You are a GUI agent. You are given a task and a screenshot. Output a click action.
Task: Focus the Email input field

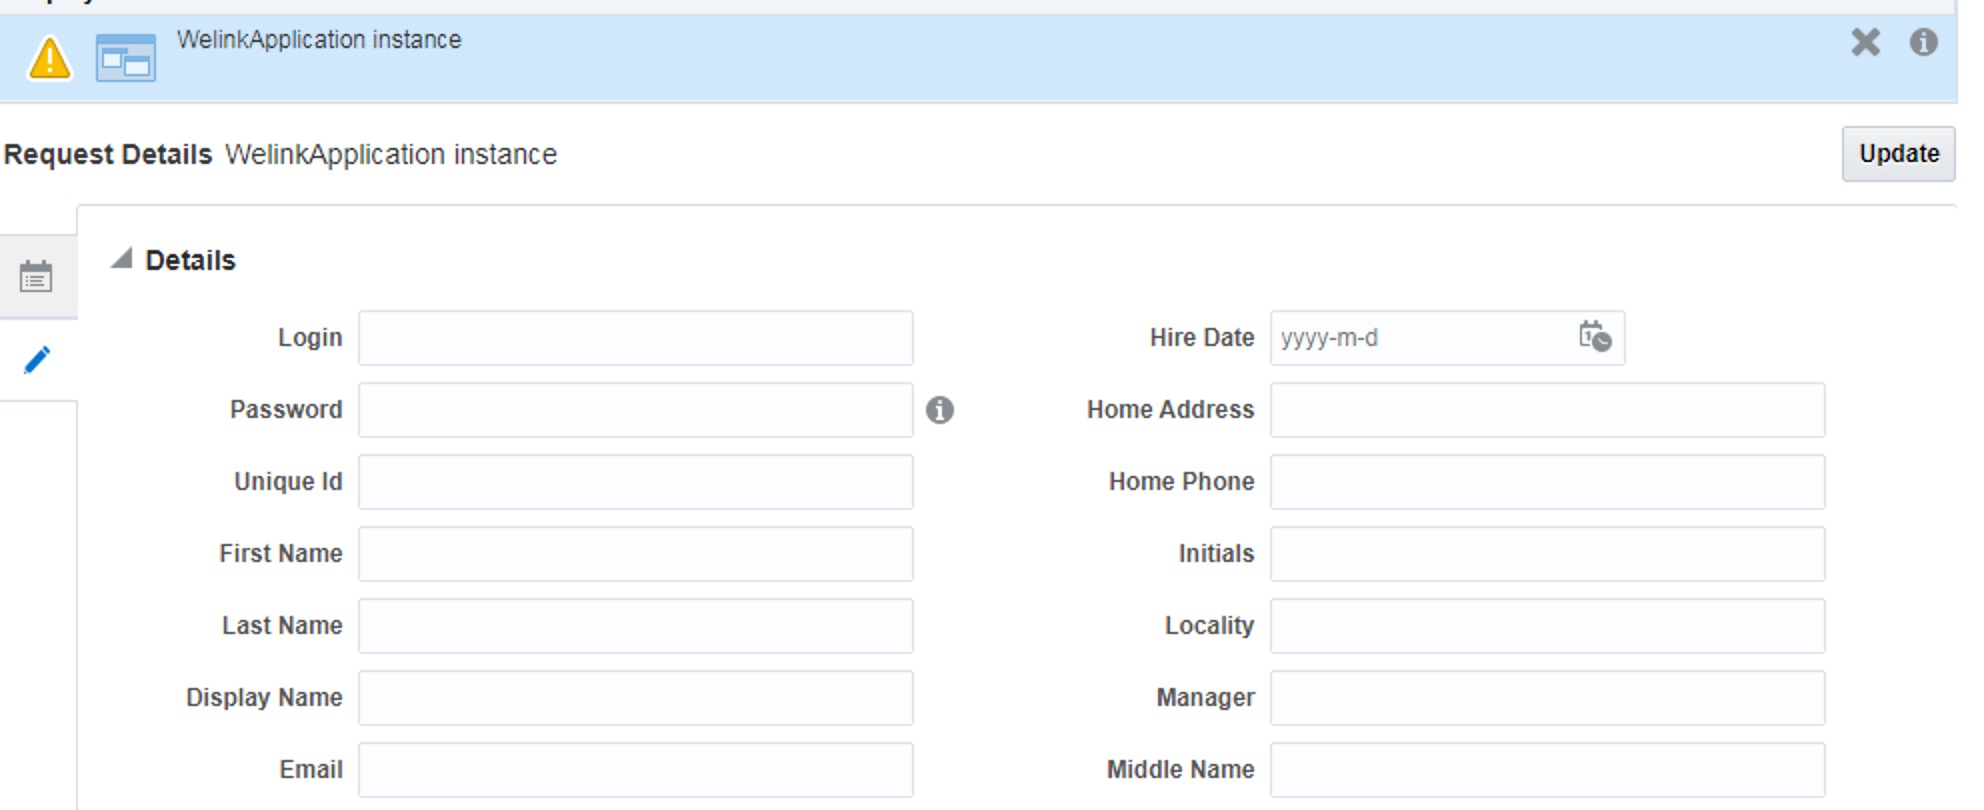(x=636, y=770)
